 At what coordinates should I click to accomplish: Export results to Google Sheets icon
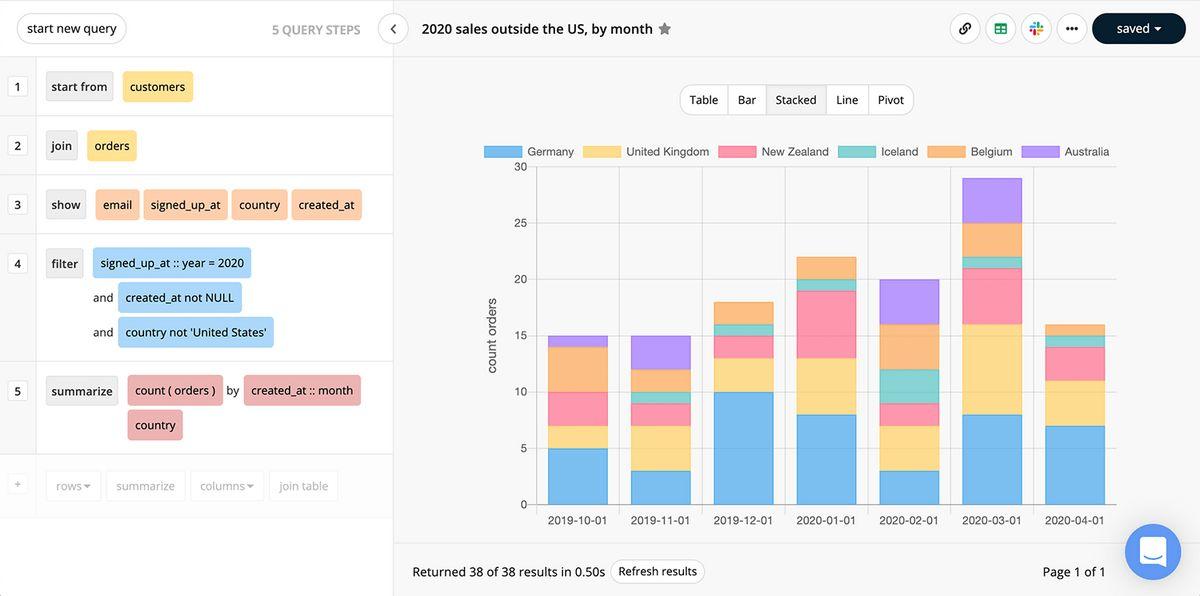point(1000,29)
